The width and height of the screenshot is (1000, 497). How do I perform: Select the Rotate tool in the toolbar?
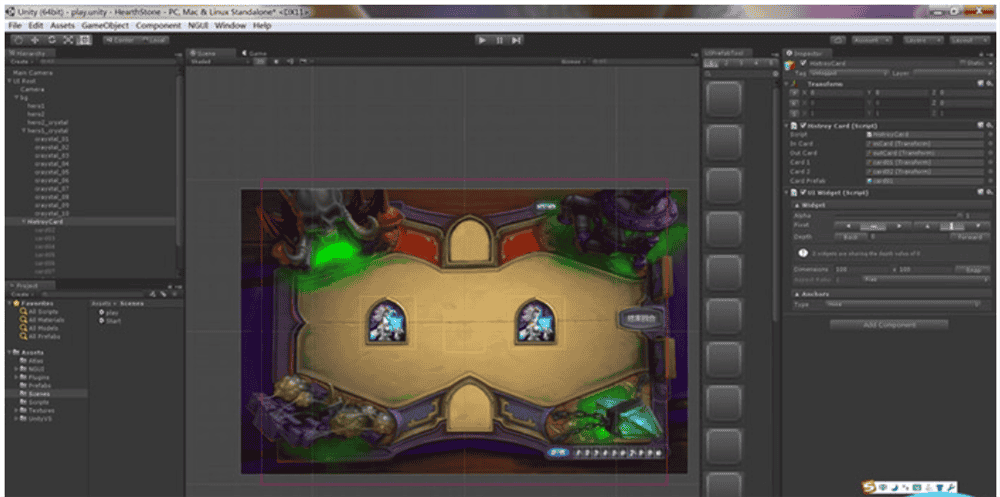coord(52,40)
